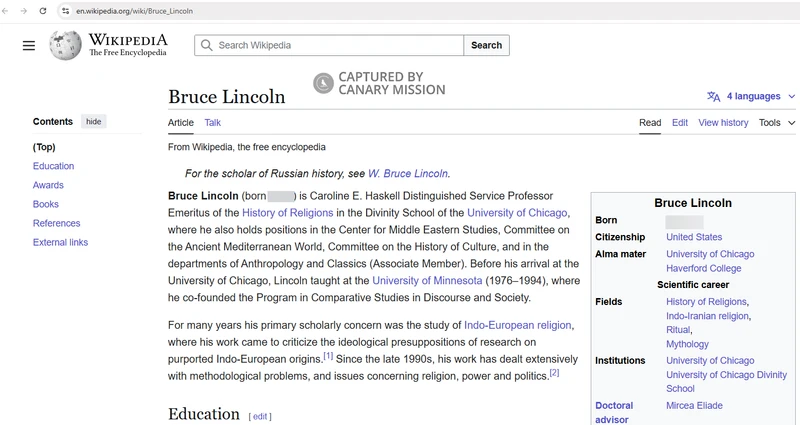Go to Education section in contents
800x425 pixels.
coord(54,166)
